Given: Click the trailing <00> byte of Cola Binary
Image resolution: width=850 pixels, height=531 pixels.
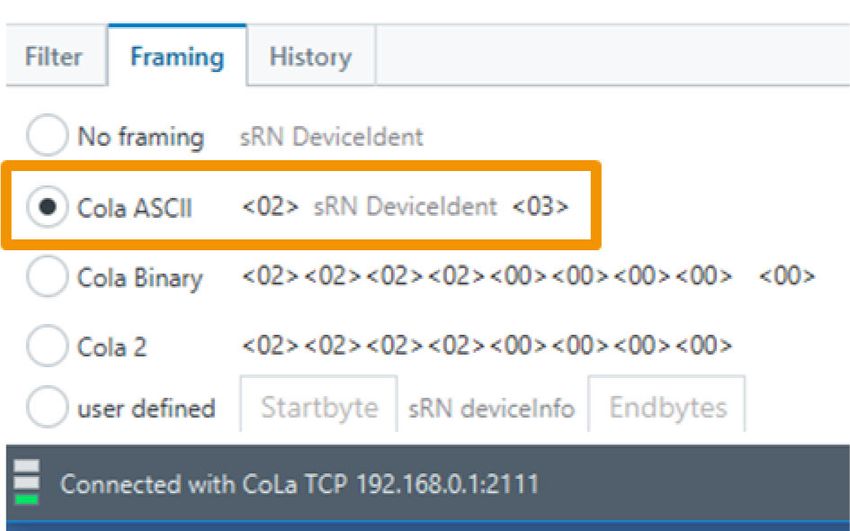Looking at the screenshot, I should click(787, 276).
